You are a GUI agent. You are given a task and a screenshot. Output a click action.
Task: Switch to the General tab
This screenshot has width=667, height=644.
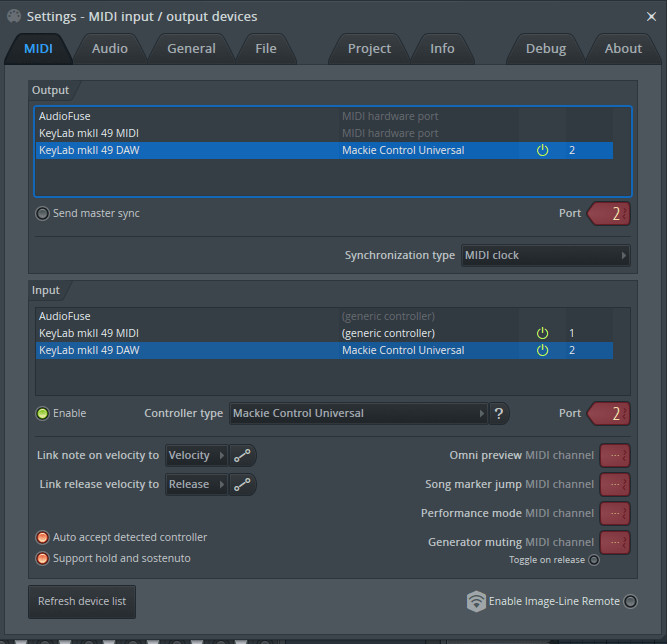(191, 48)
